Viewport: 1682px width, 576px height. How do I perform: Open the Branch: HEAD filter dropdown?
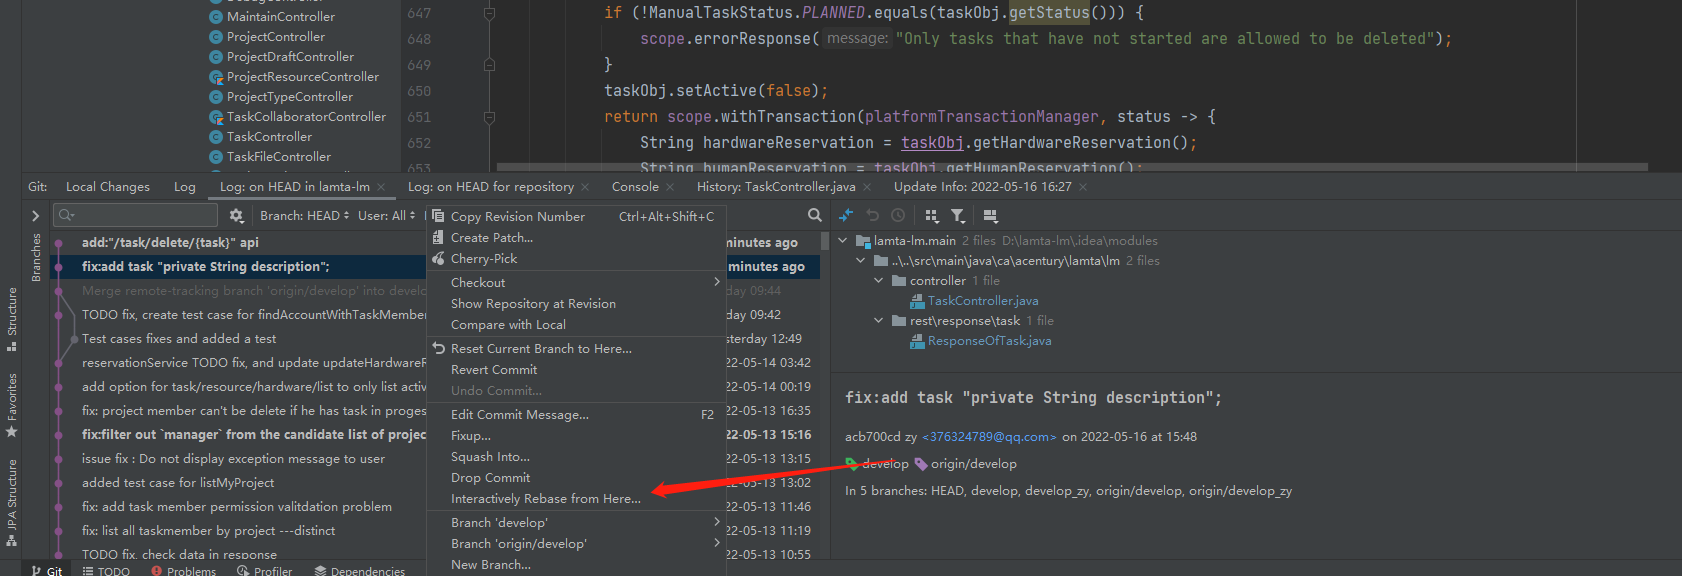pos(304,215)
